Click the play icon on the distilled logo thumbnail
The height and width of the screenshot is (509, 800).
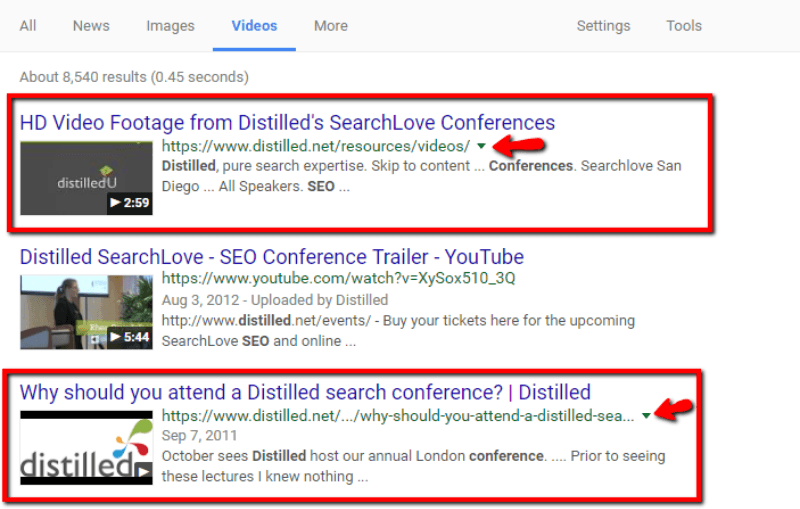[x=144, y=471]
